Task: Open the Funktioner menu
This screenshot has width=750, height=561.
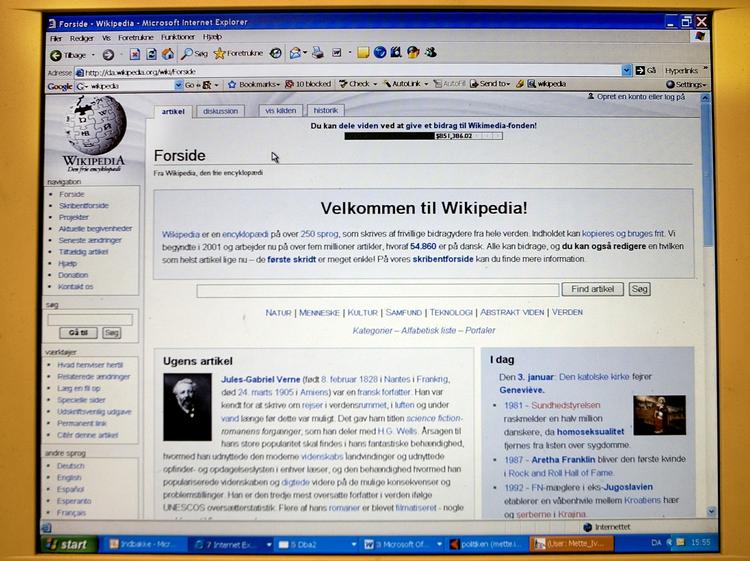Action: 177,37
